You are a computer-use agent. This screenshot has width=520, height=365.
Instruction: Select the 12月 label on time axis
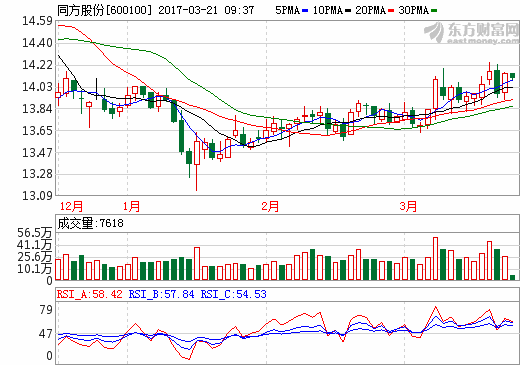71,206
